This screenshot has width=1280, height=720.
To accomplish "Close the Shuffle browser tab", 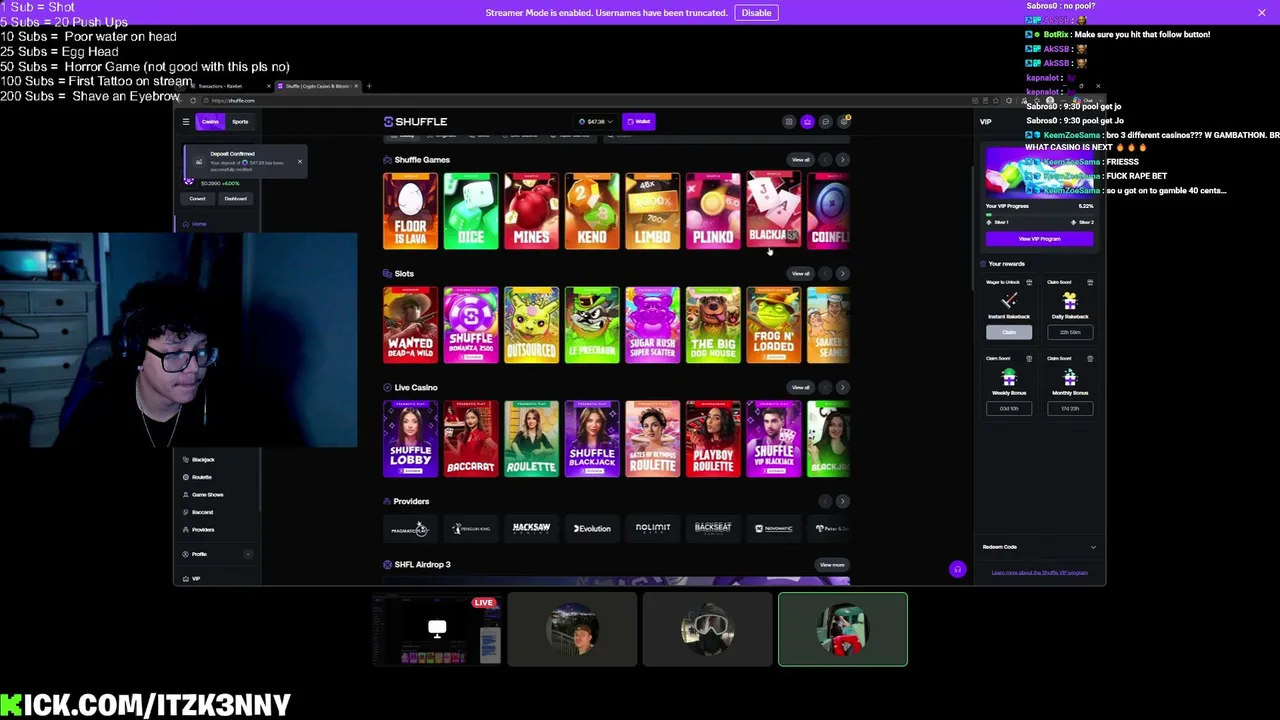I will pos(358,86).
